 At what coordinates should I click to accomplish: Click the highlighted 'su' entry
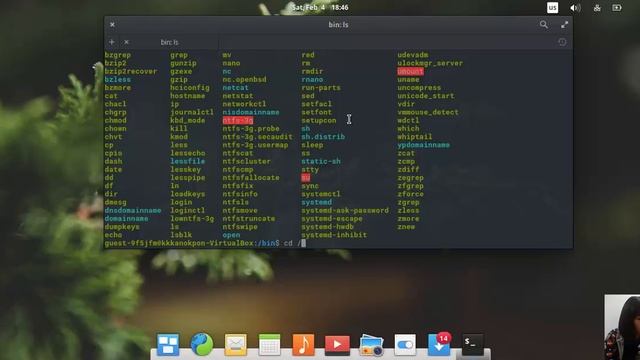coord(306,178)
